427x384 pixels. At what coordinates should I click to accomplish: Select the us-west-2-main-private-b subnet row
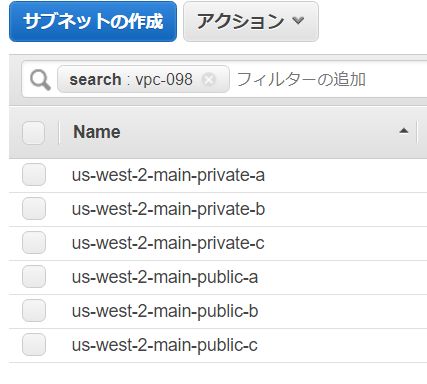(x=218, y=209)
